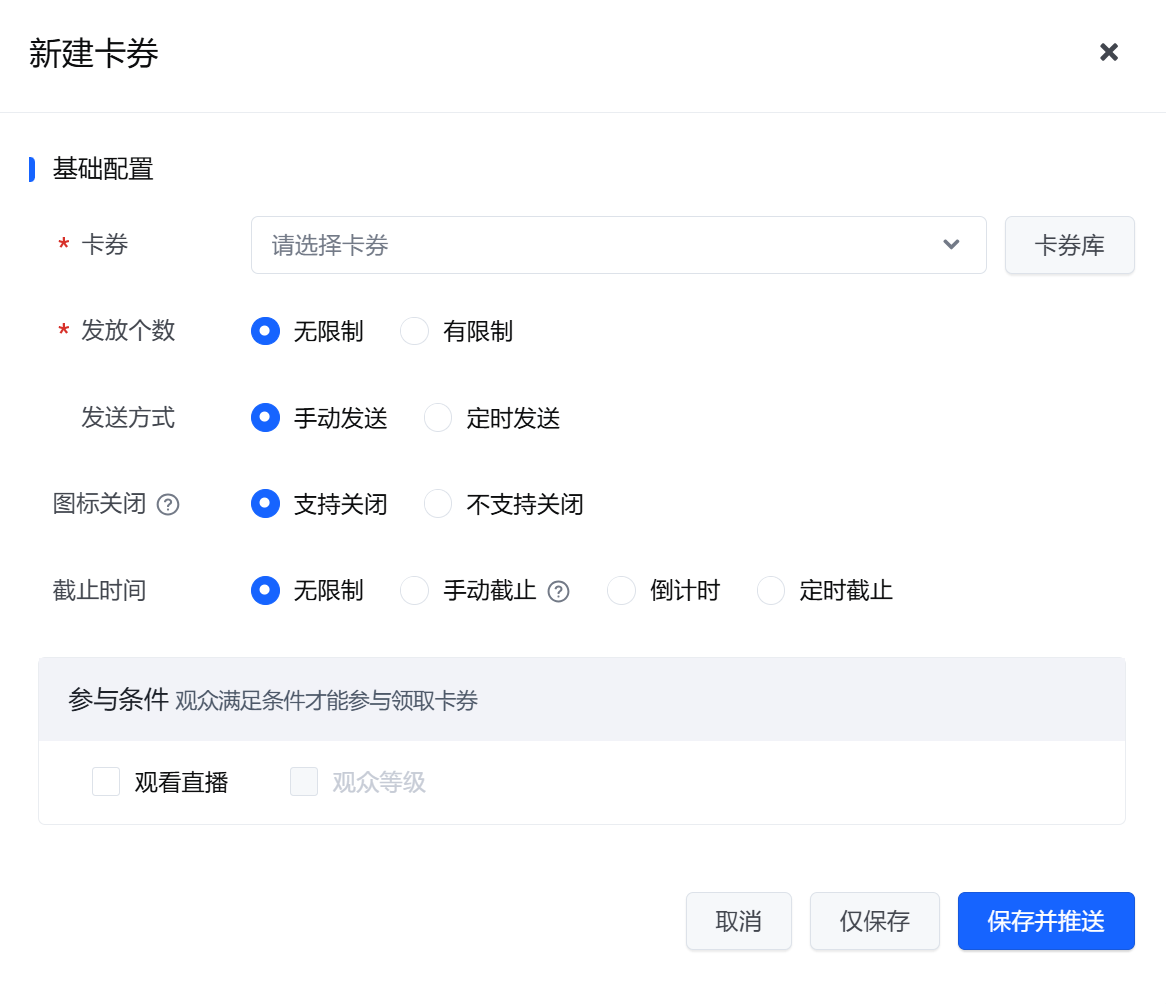1166x1004 pixels.
Task: Select 手动发送 send method
Action: pos(266,418)
